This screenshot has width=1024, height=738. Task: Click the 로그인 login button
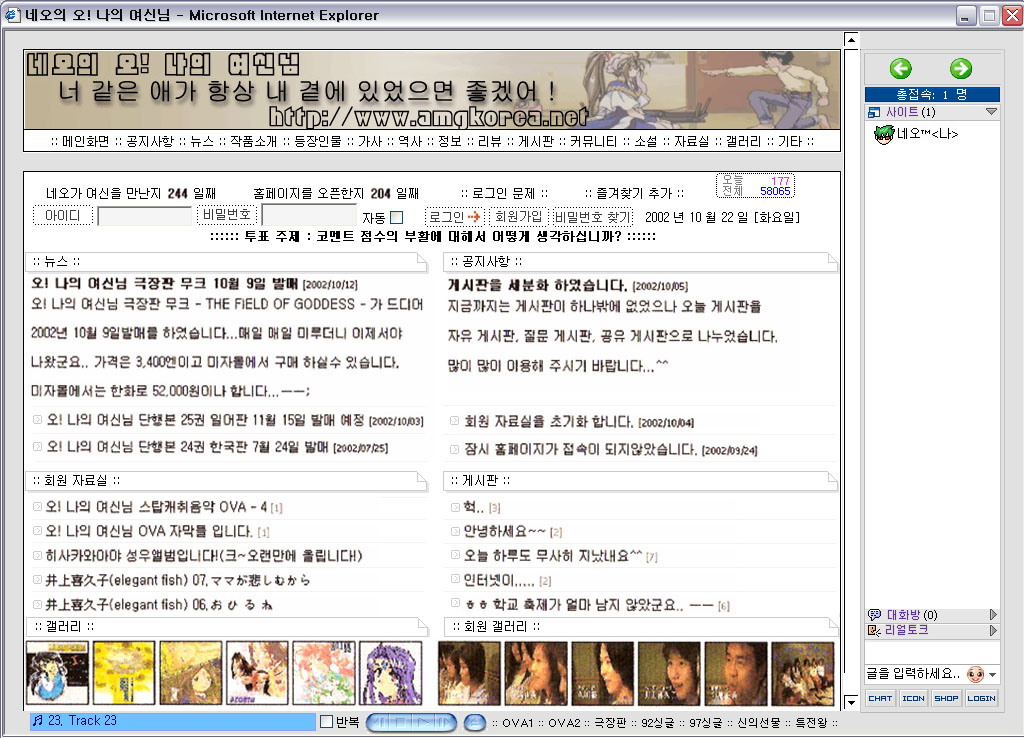pos(454,217)
